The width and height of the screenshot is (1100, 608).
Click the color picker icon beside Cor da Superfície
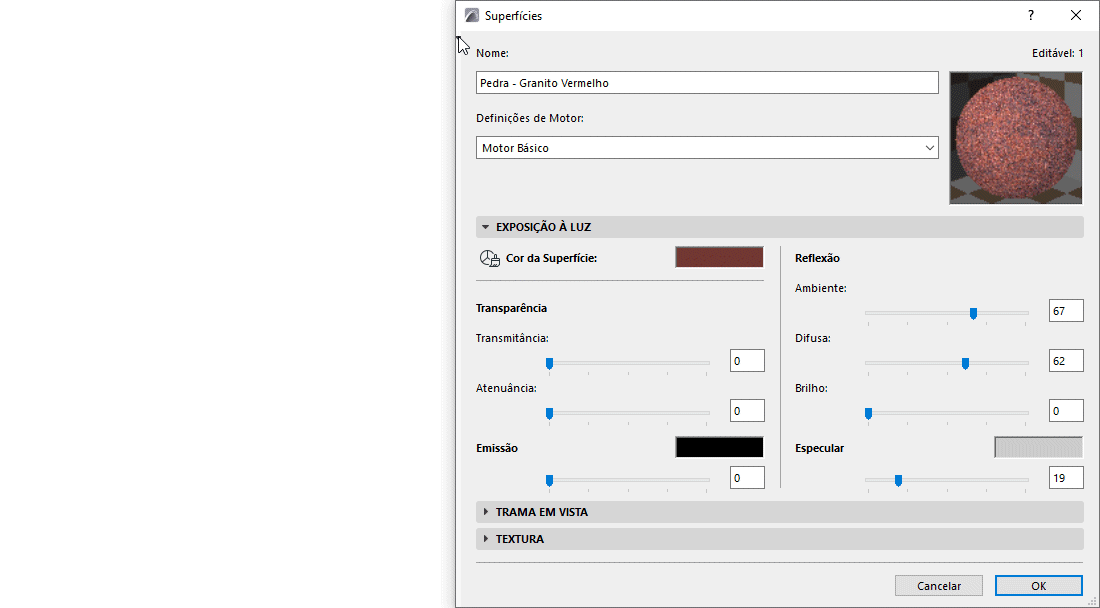click(489, 257)
